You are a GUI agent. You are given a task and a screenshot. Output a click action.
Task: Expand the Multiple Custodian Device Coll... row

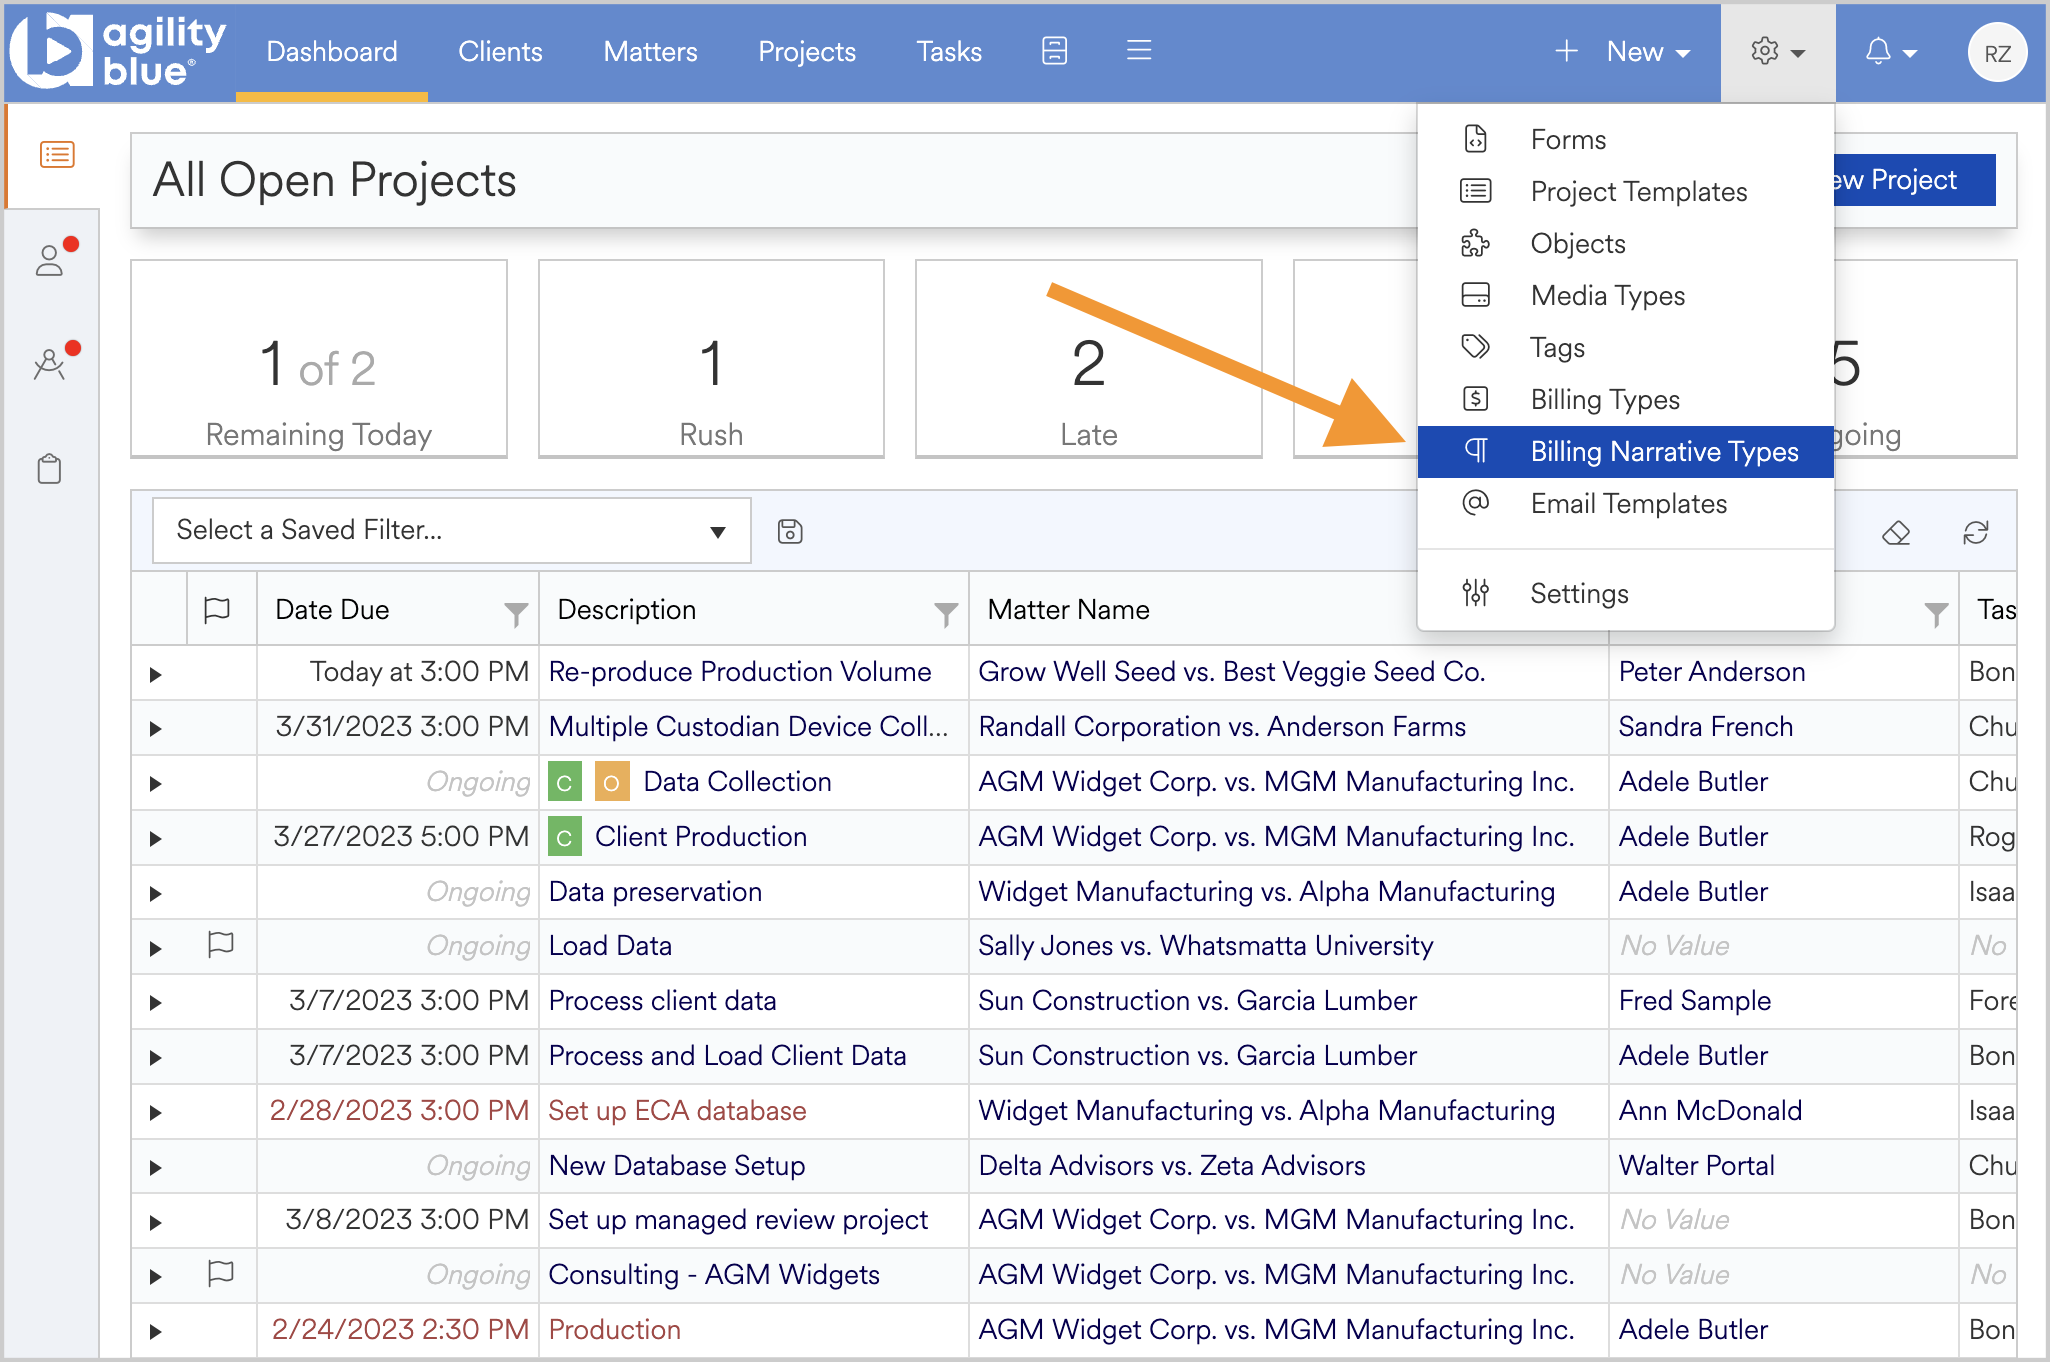(x=156, y=729)
